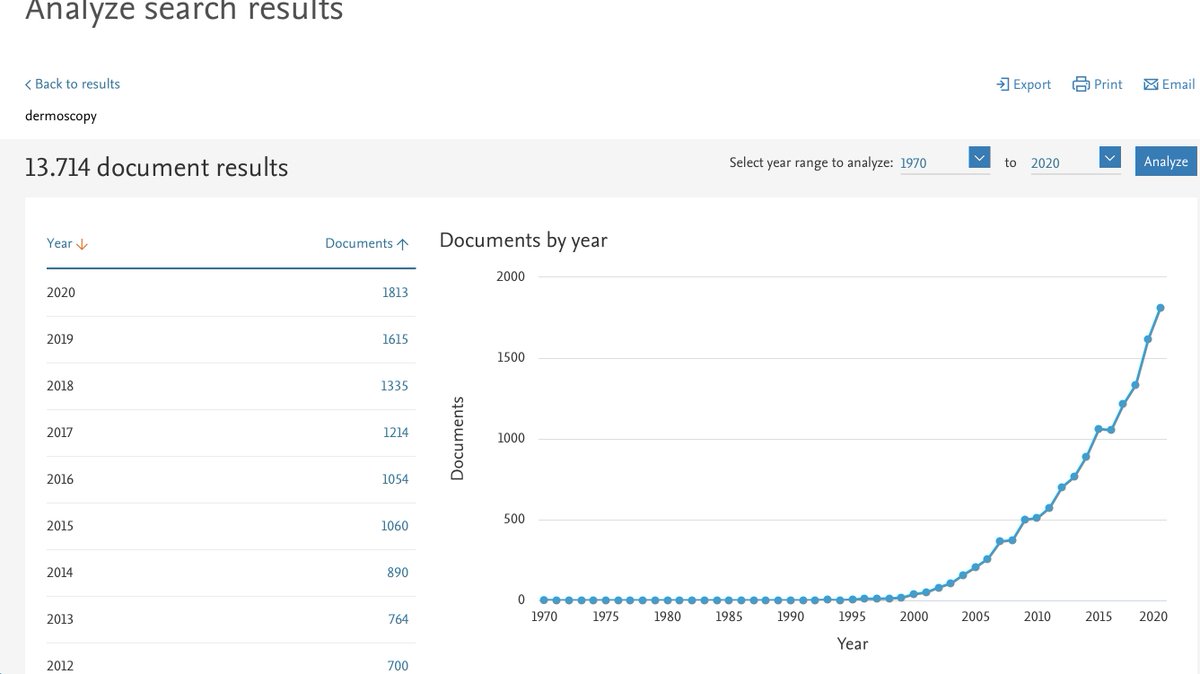
Task: Open 1054 documents for year 2016
Action: [x=394, y=479]
